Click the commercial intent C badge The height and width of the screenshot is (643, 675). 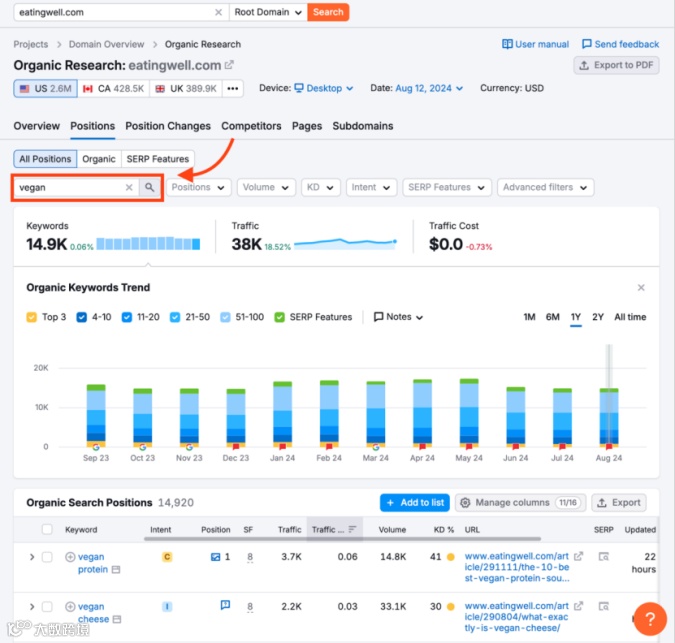167,557
